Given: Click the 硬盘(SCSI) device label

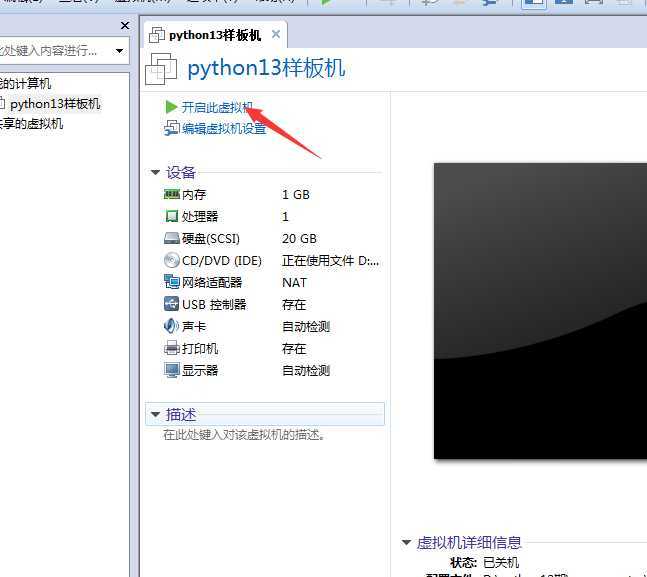Looking at the screenshot, I should point(211,239).
